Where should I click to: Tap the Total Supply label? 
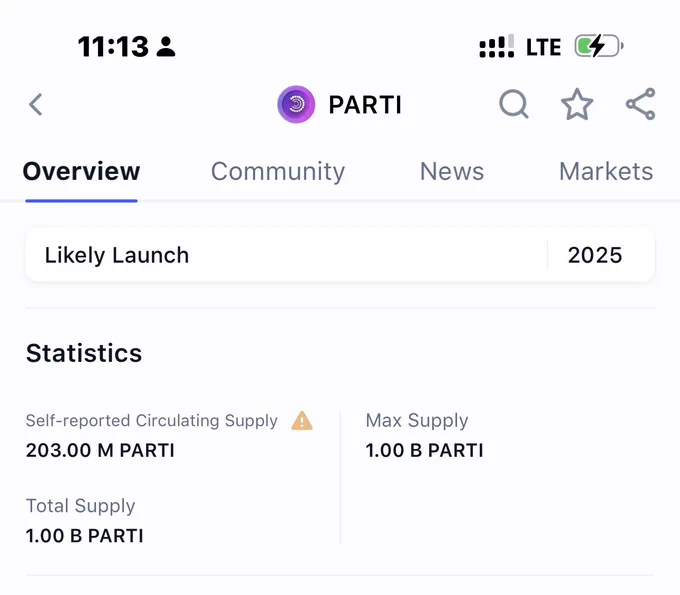[x=81, y=506]
